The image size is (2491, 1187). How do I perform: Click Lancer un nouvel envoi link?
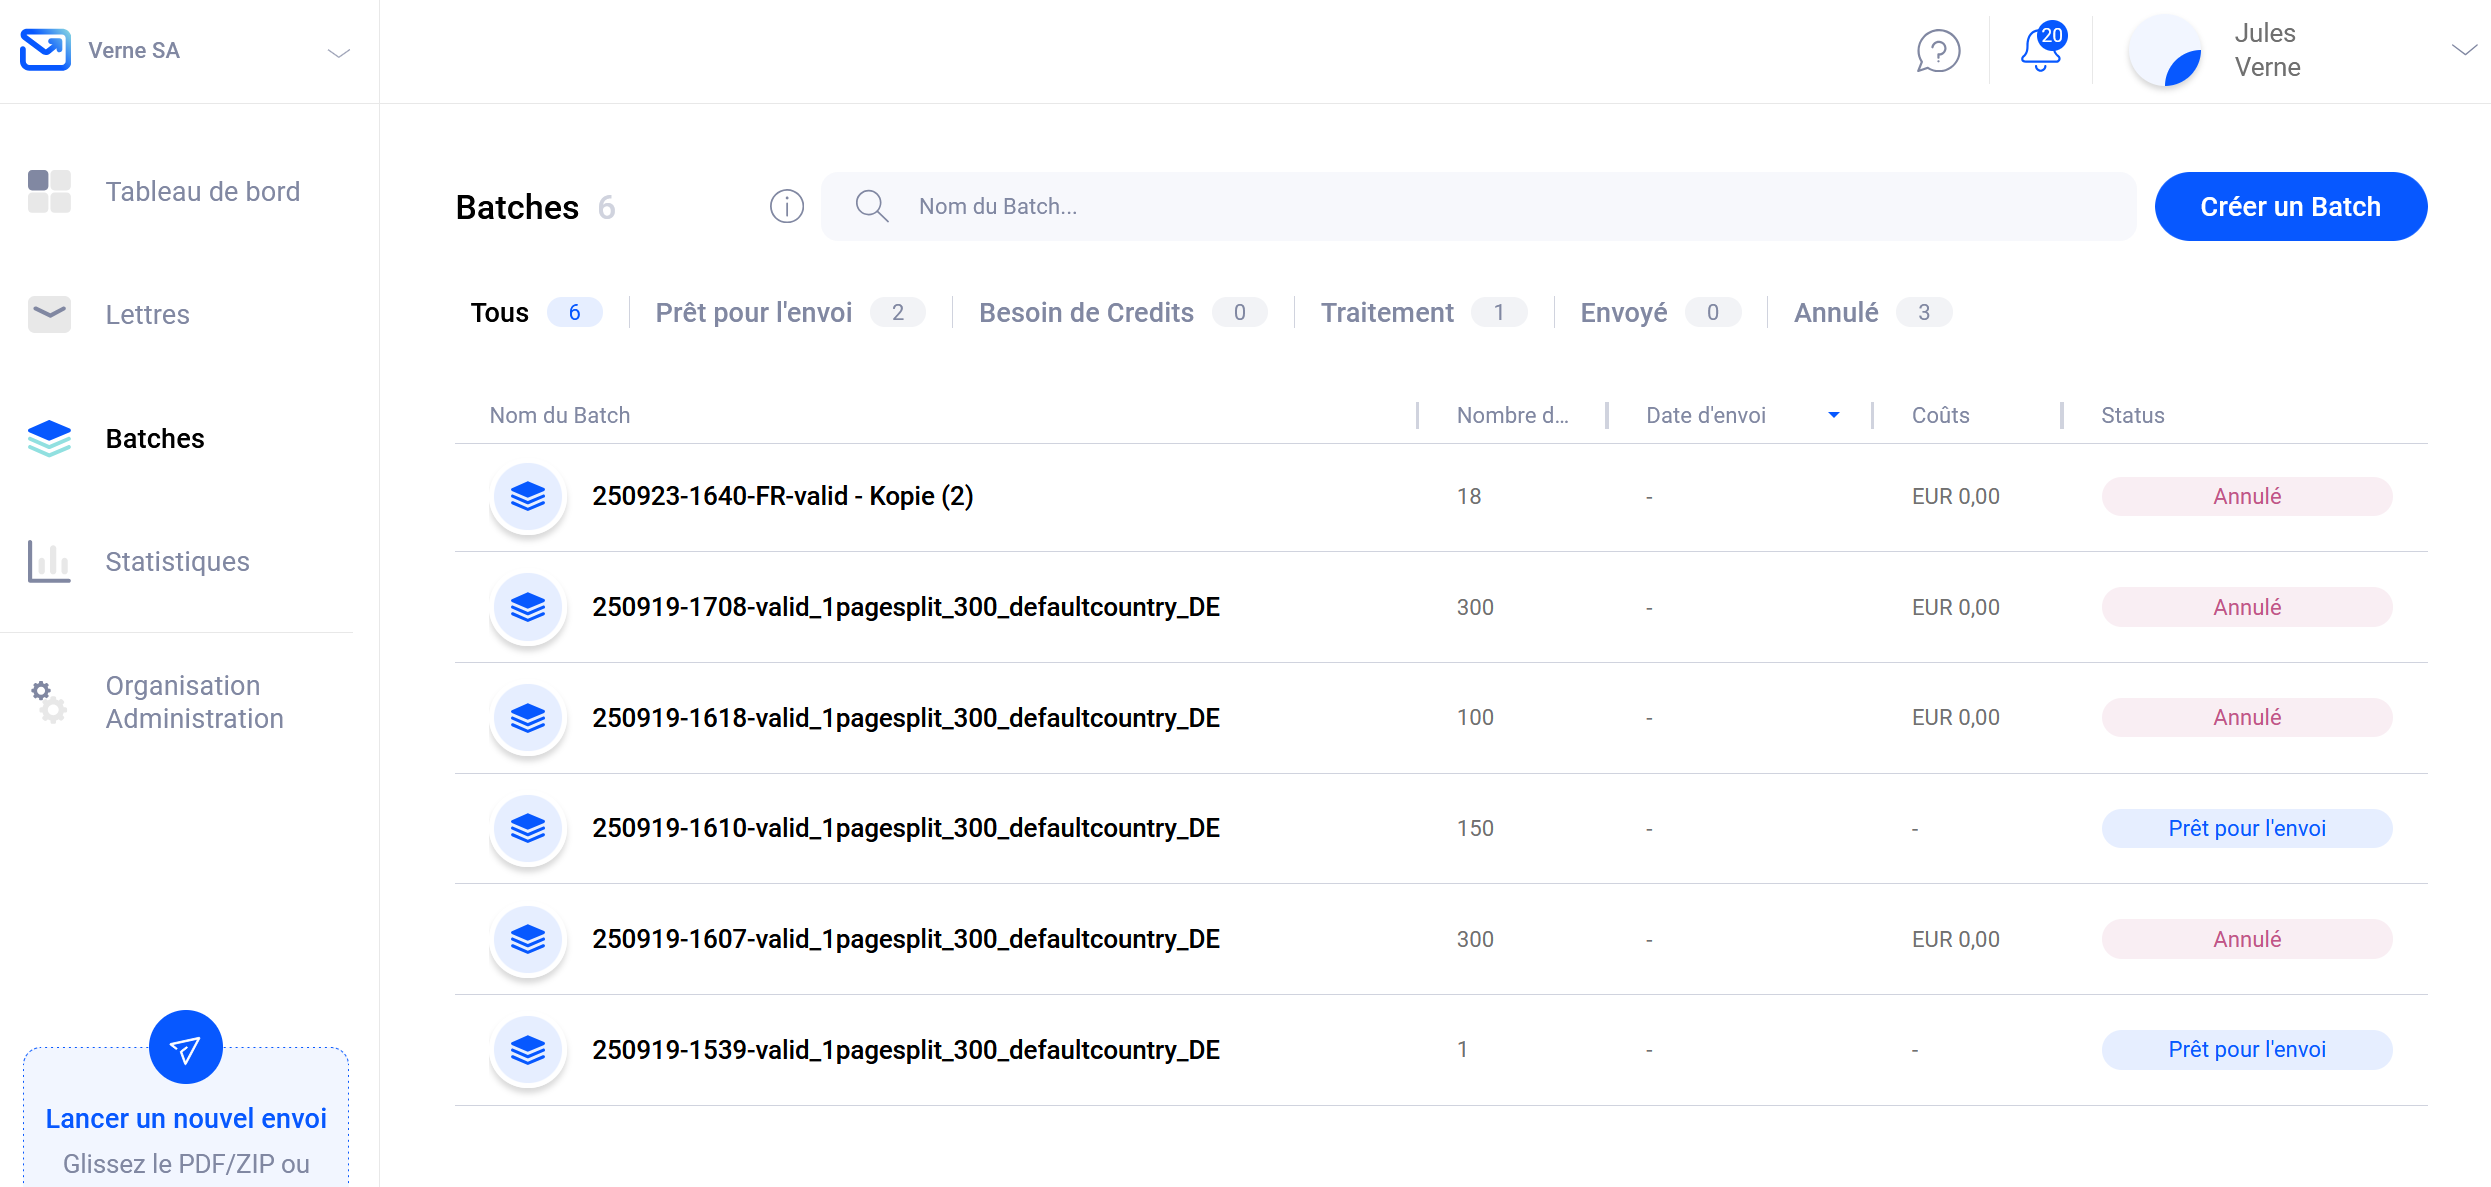[186, 1118]
